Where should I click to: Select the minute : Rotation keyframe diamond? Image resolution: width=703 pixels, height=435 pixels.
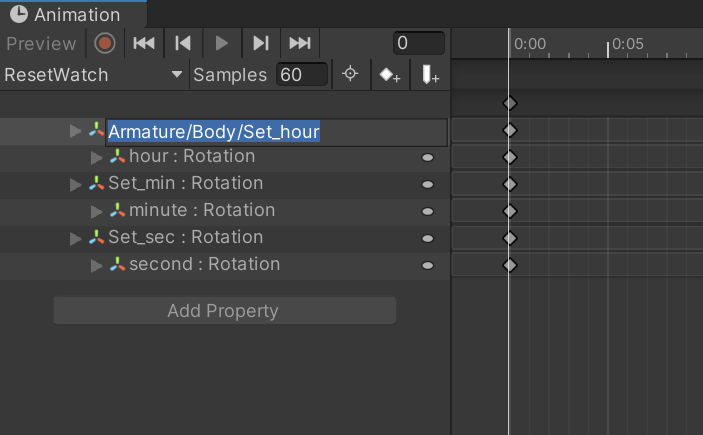tap(510, 211)
